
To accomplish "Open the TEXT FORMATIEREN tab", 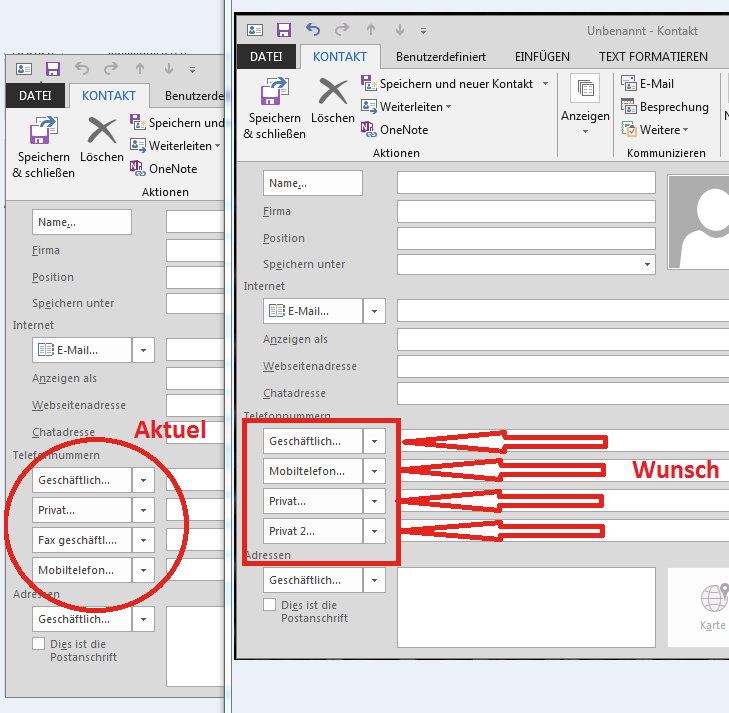I will (653, 57).
